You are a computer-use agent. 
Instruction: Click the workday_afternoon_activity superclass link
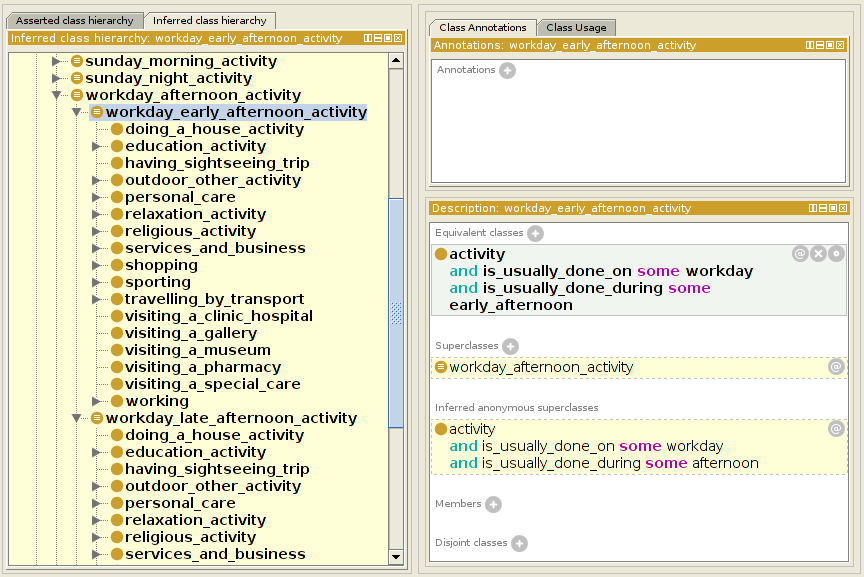click(540, 367)
